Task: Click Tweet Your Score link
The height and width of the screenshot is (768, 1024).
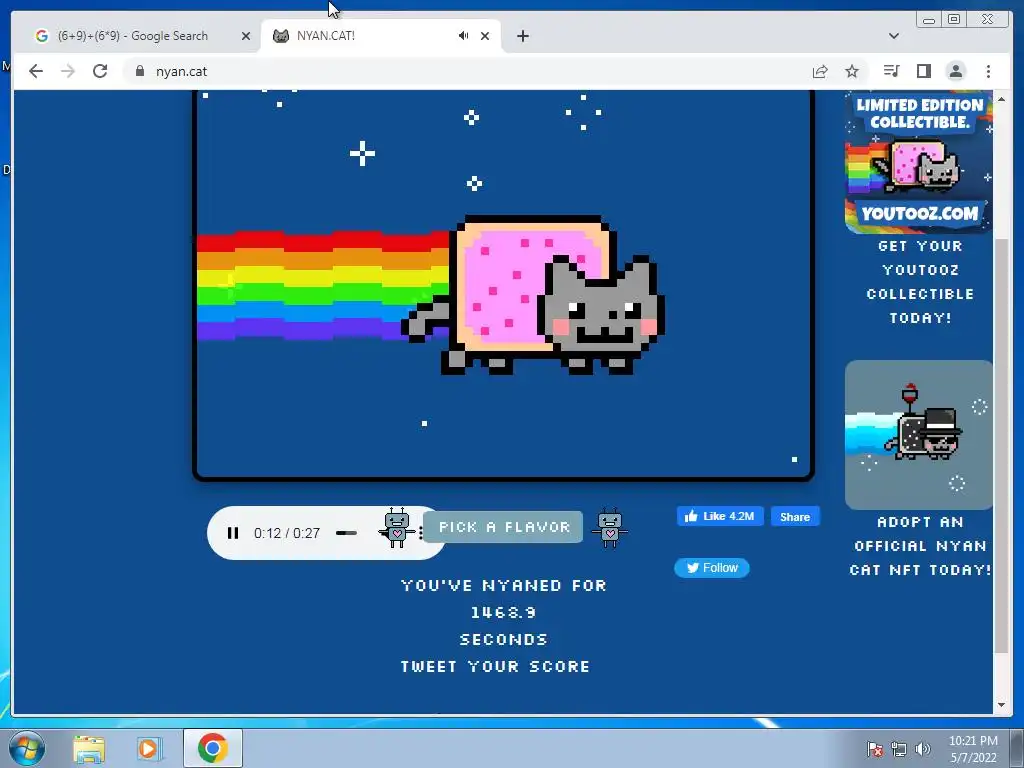Action: [x=495, y=666]
